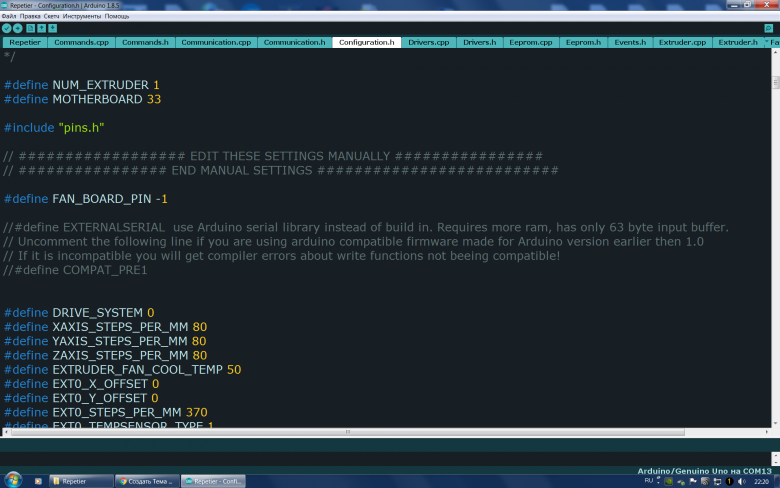Click the Save sketch down-arrow icon
Viewport: 780px width, 488px height.
(x=53, y=28)
